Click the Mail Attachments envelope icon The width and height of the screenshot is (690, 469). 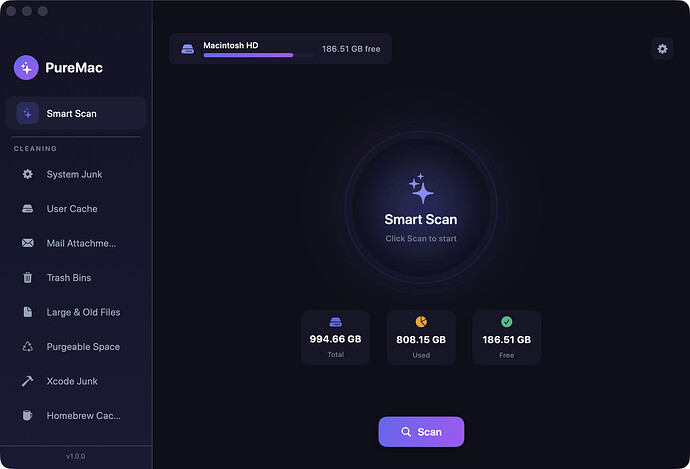[x=27, y=243]
